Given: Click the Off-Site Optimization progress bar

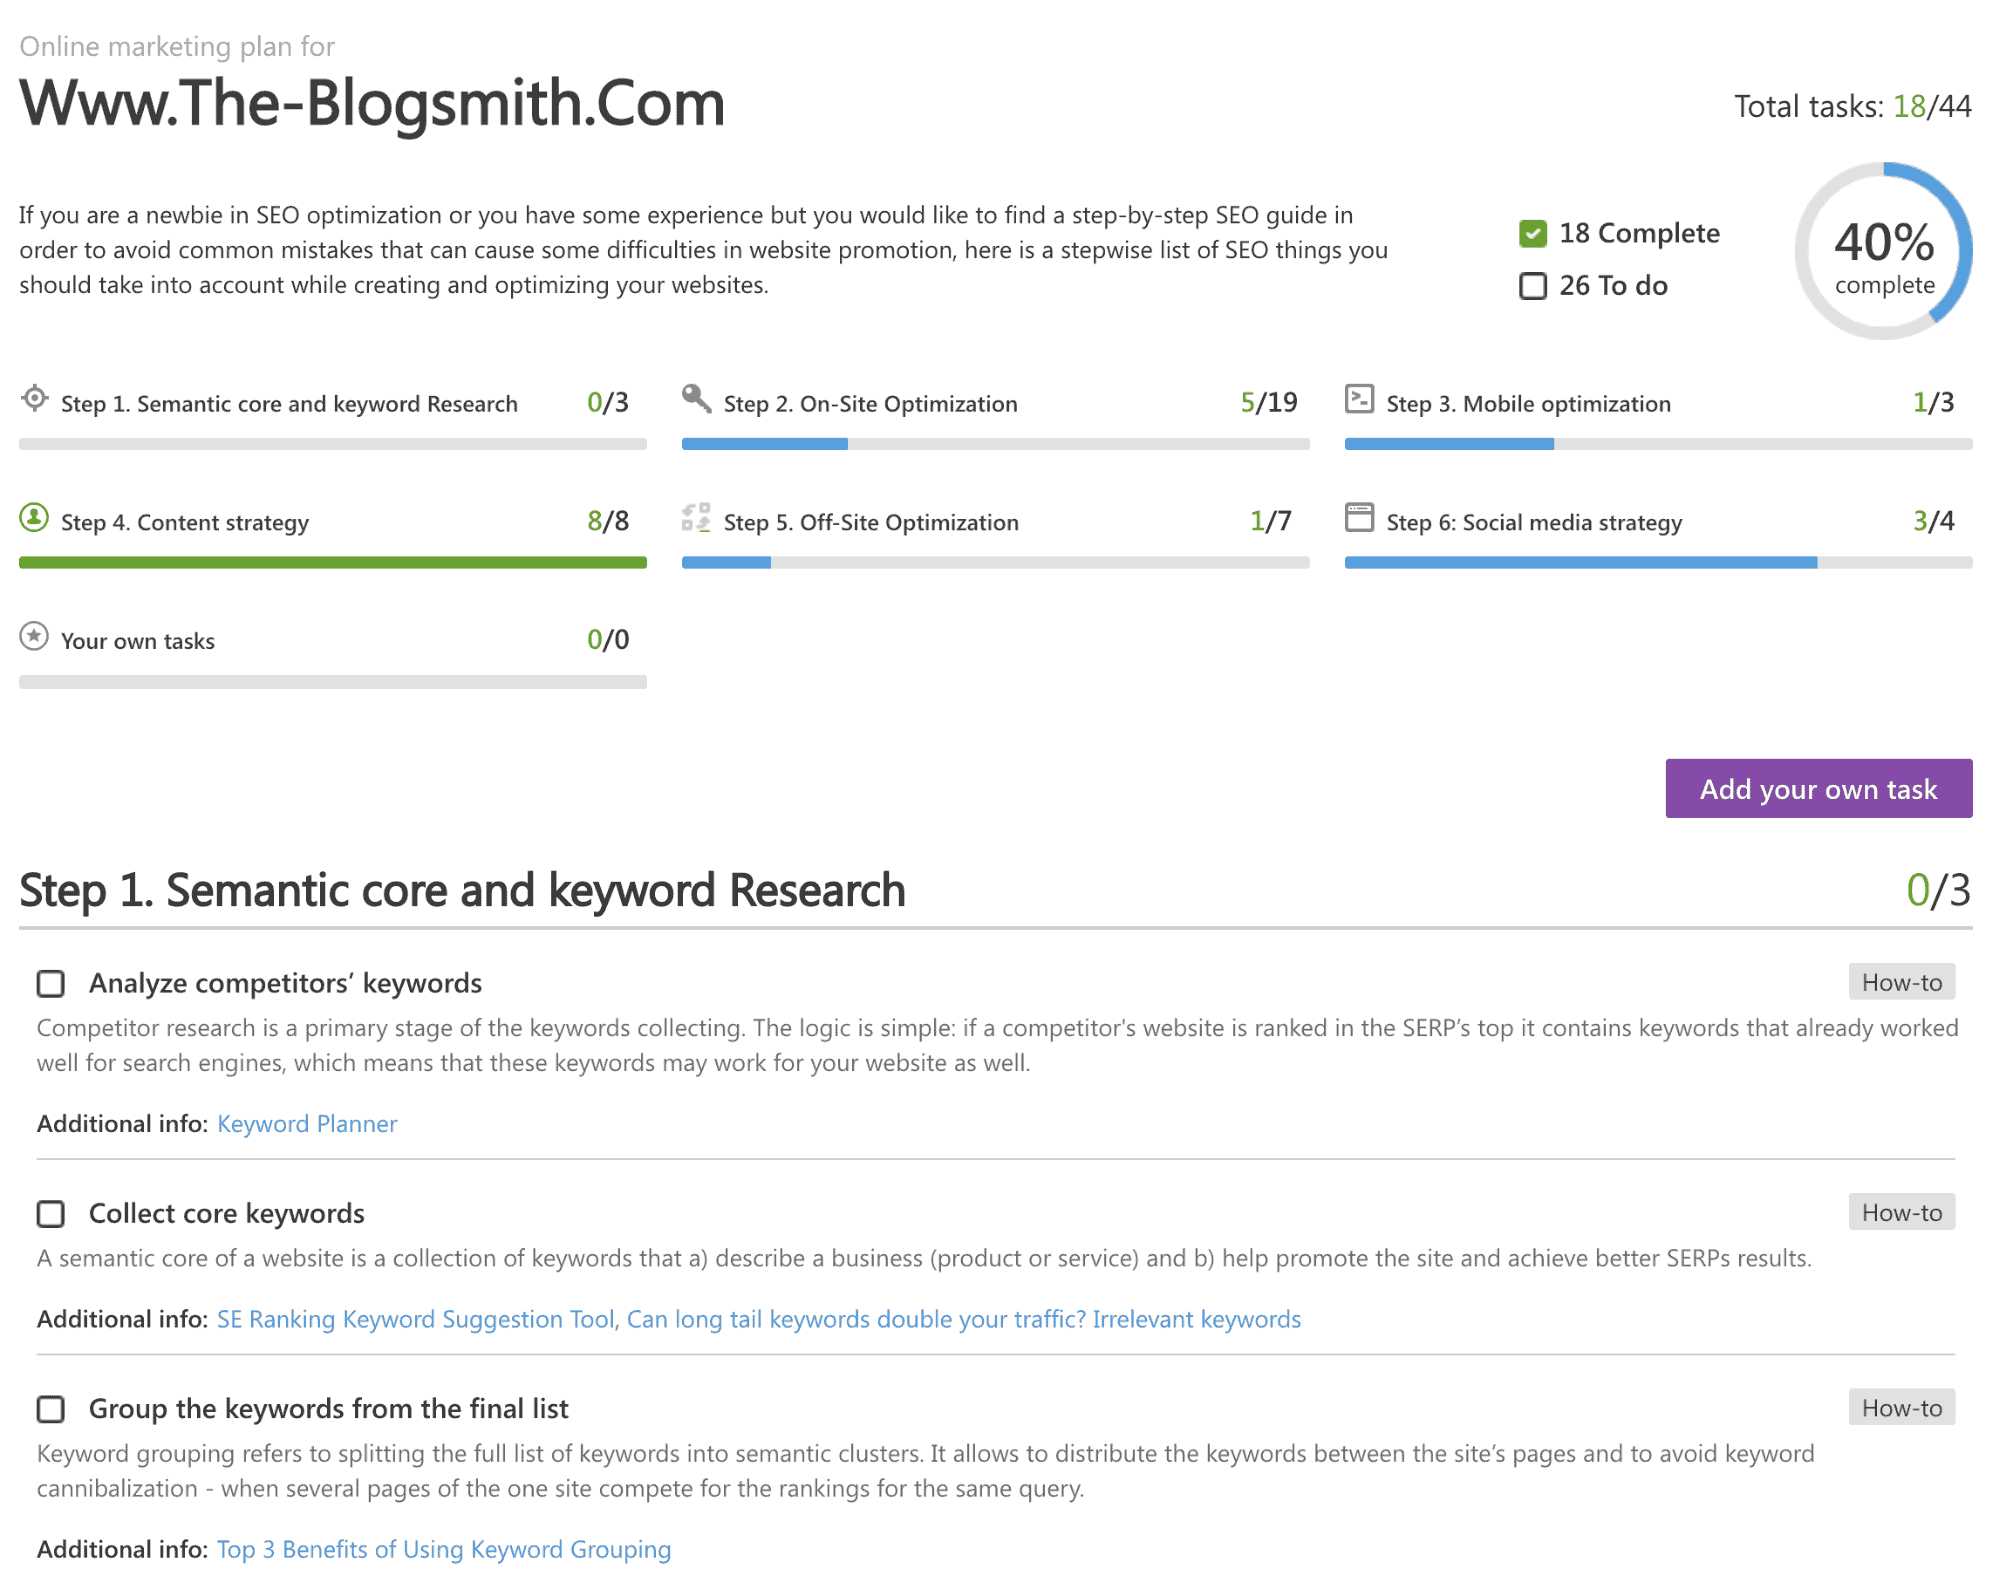Looking at the screenshot, I should pyautogui.click(x=995, y=563).
